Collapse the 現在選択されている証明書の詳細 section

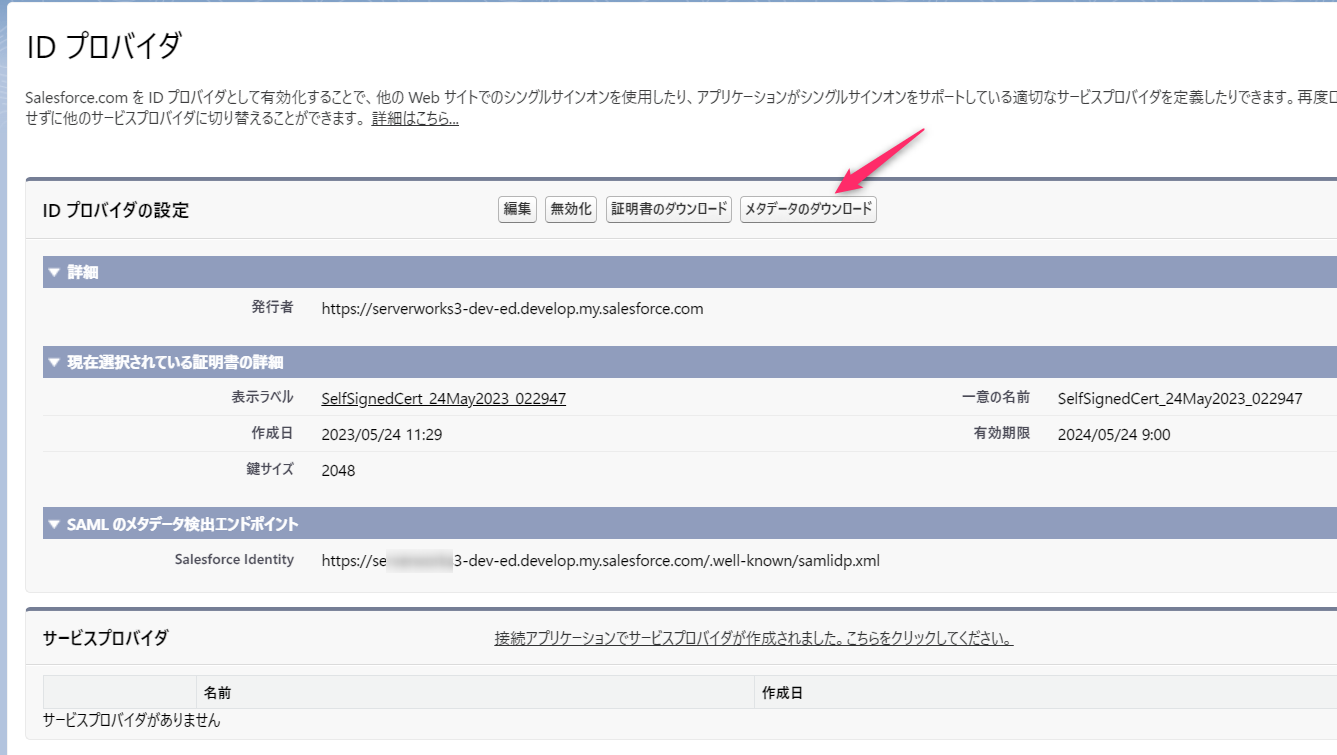coord(54,362)
